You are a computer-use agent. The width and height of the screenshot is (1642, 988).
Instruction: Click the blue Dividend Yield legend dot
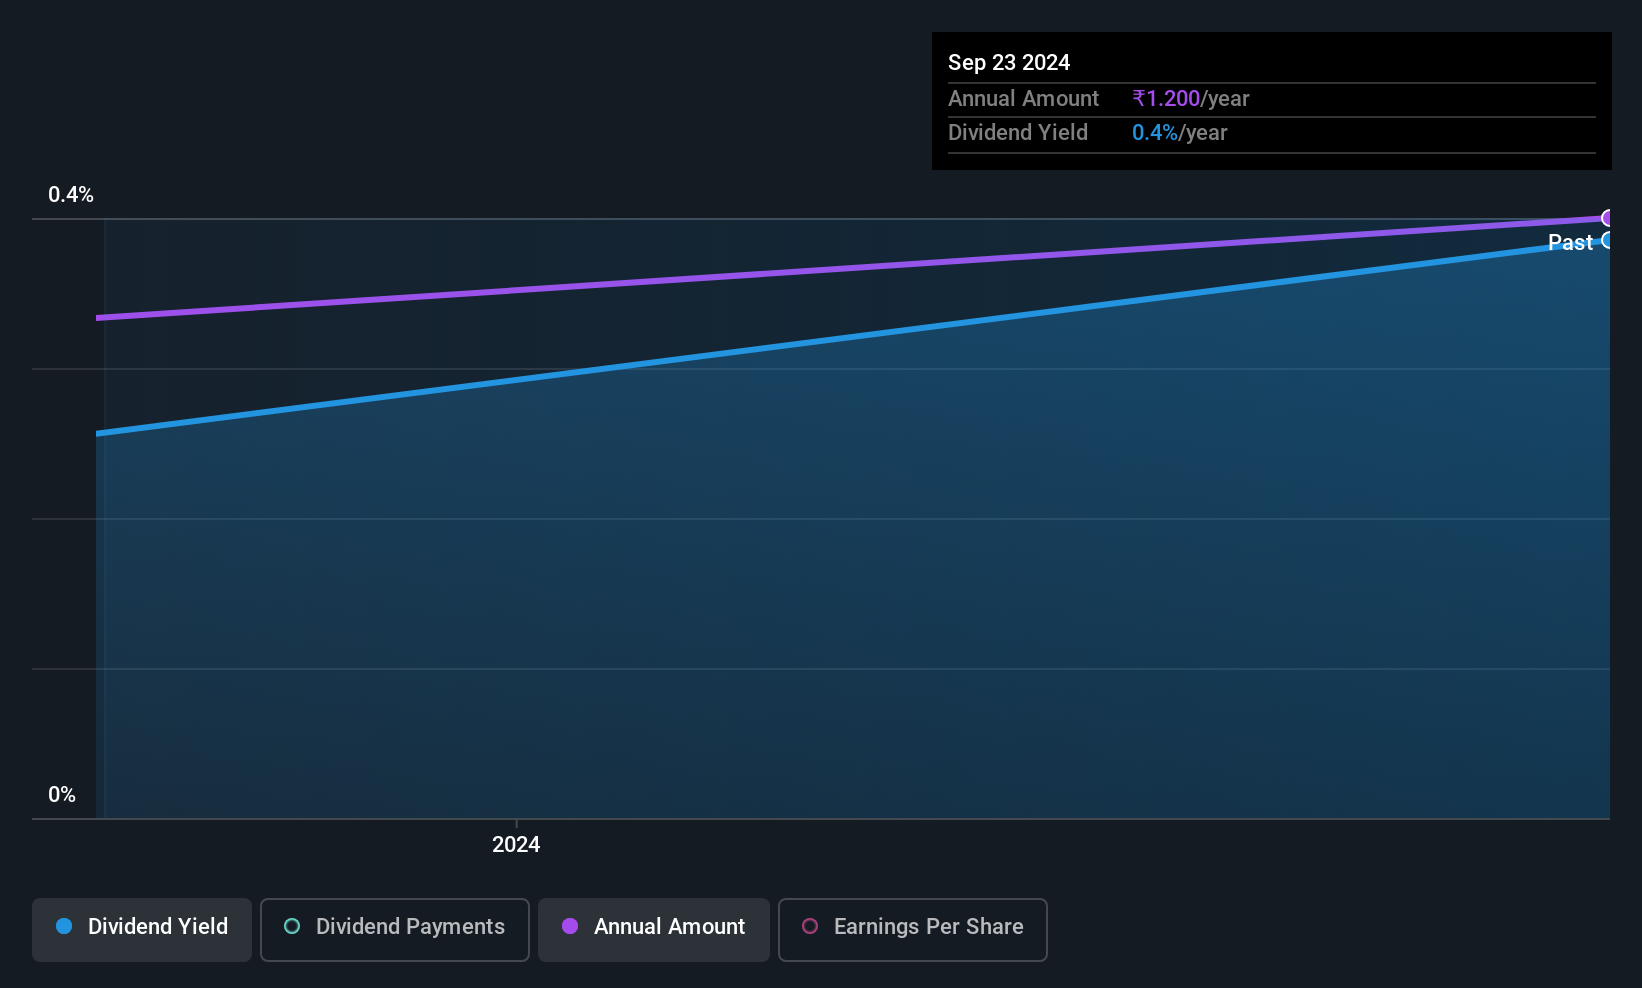pyautogui.click(x=64, y=926)
